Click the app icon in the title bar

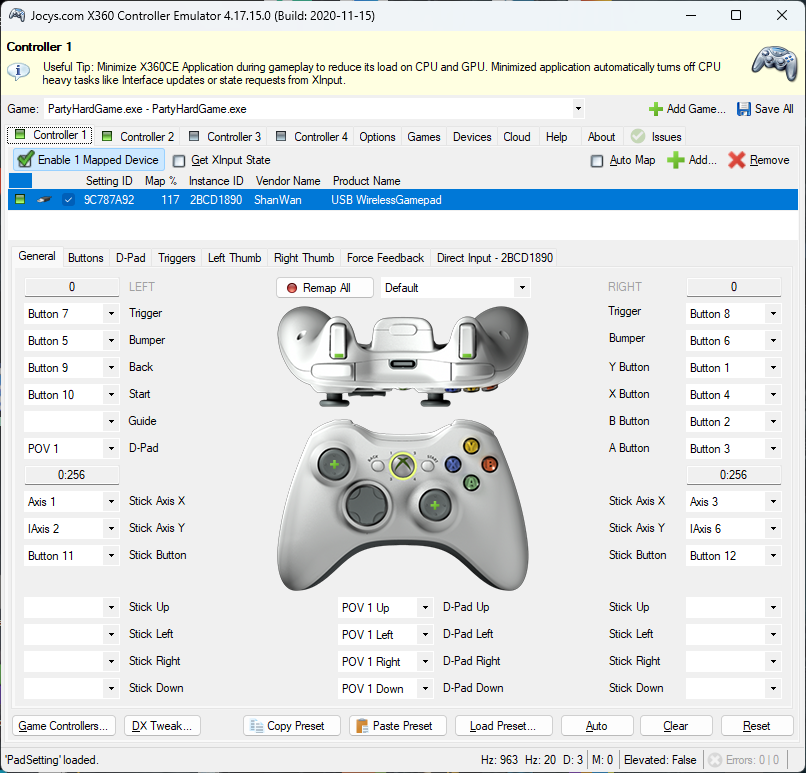coord(16,15)
